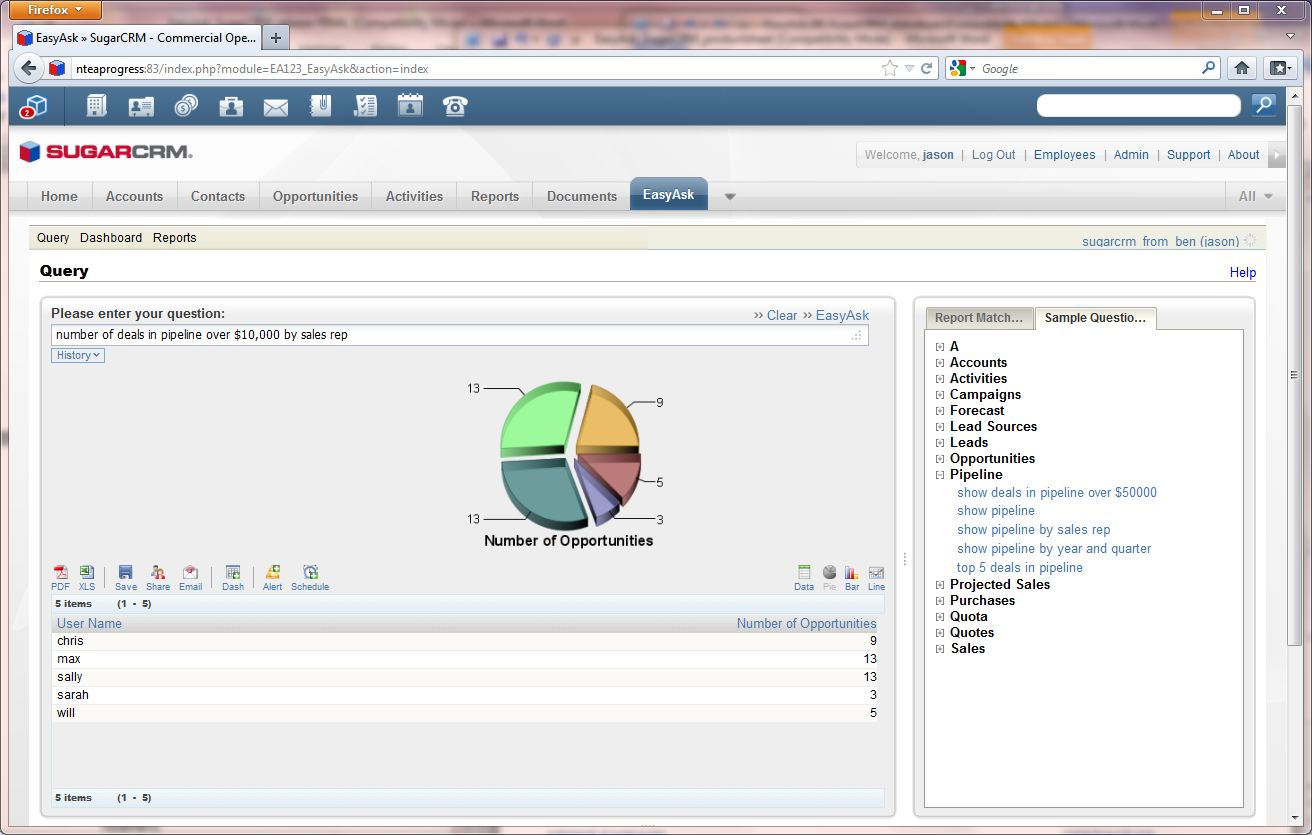Open Opportunities via the coins icon
This screenshot has height=835, width=1312.
186,105
